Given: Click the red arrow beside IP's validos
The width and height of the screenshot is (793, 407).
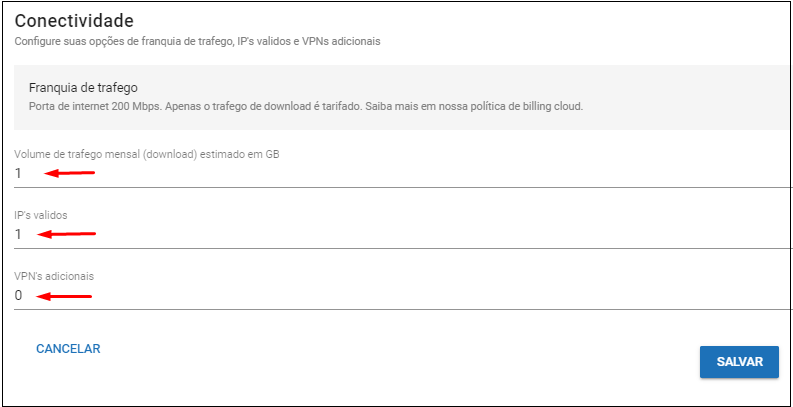Looking at the screenshot, I should pyautogui.click(x=69, y=234).
